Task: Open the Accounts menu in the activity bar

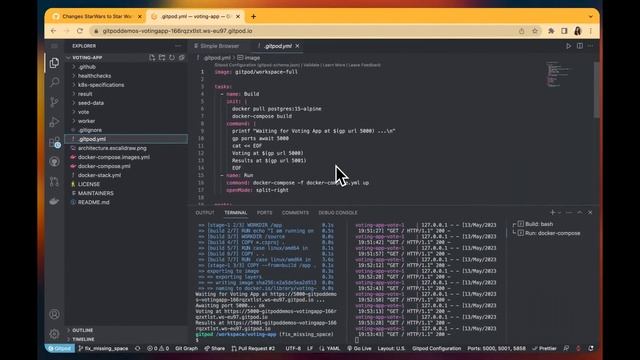Action: point(54,314)
